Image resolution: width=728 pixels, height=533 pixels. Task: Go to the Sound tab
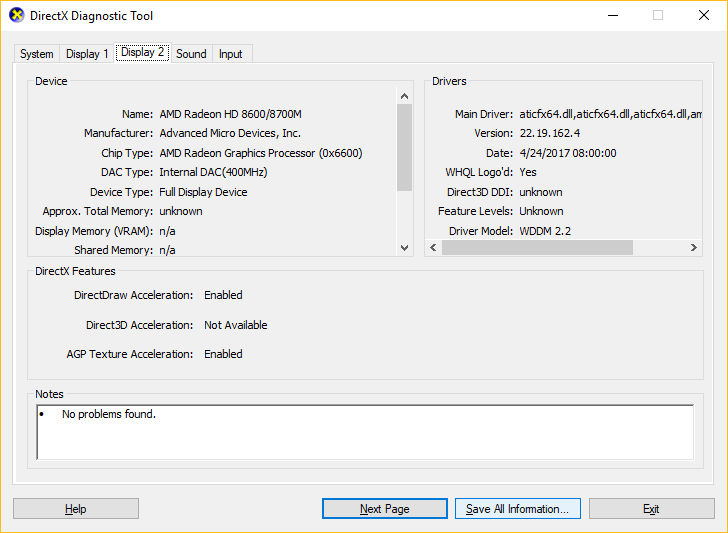(x=191, y=54)
